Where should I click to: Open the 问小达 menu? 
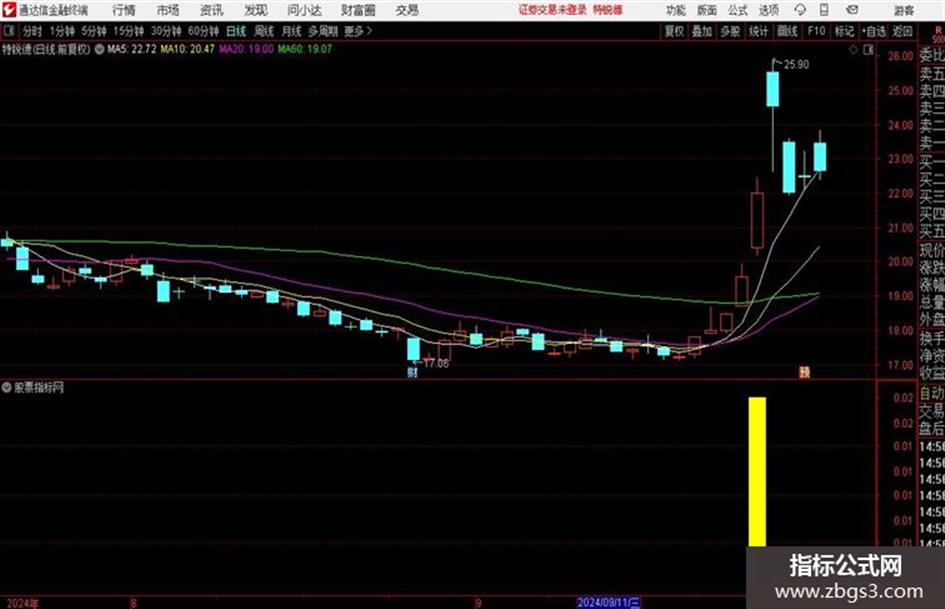pyautogui.click(x=304, y=10)
